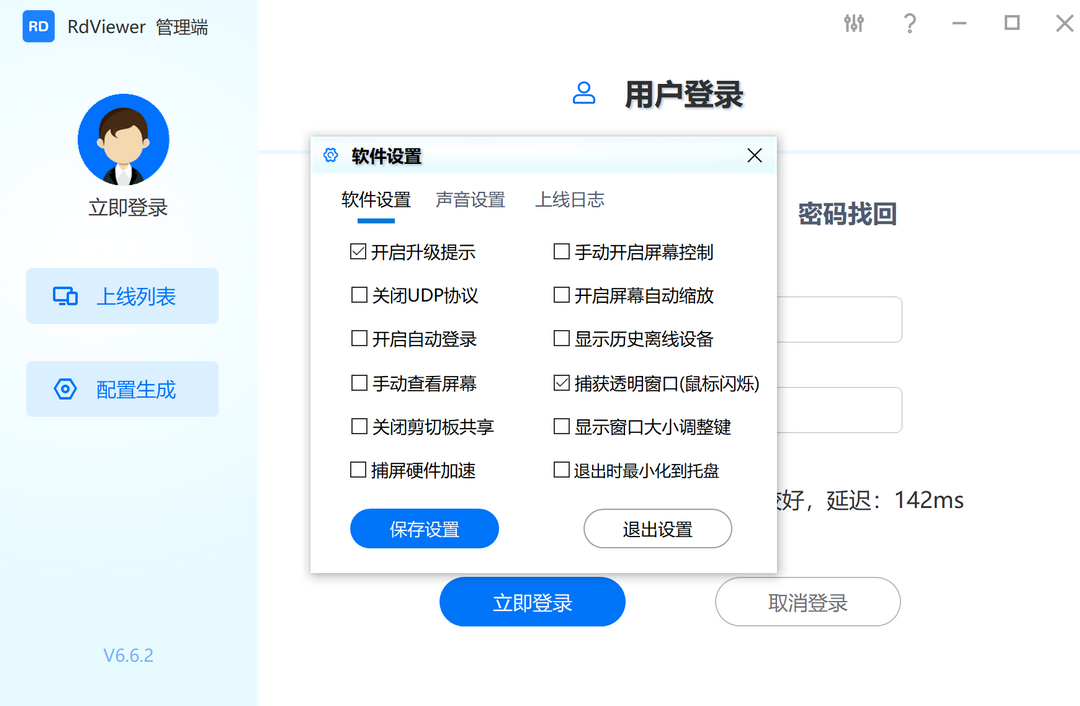Open help via the question mark icon
The width and height of the screenshot is (1080, 706).
[910, 23]
